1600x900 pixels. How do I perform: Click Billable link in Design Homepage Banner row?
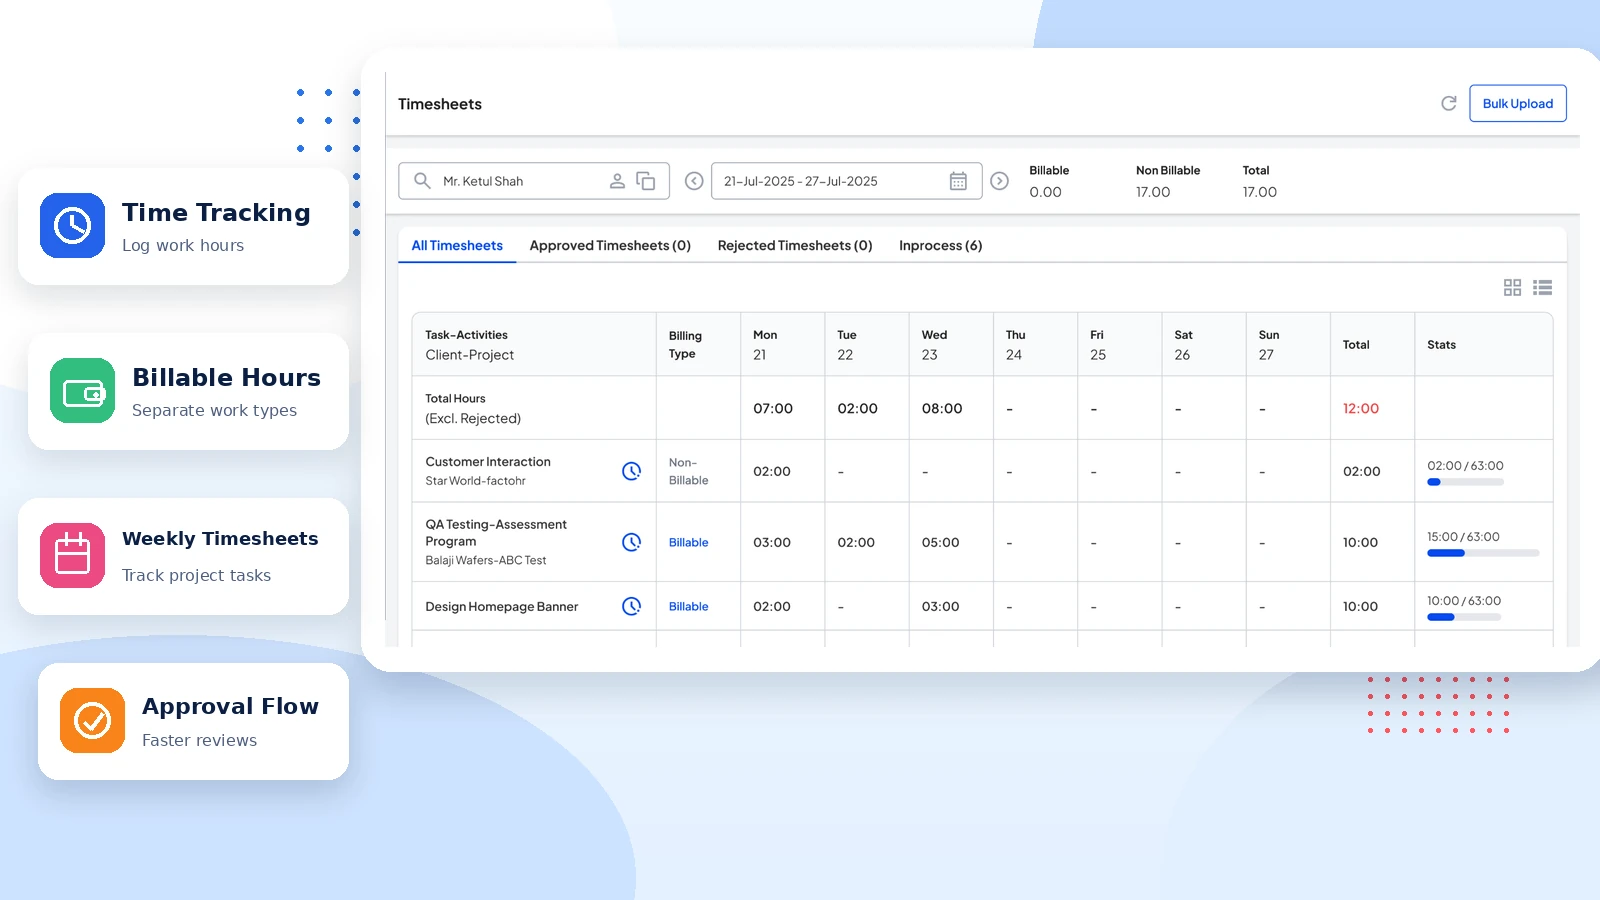click(688, 606)
